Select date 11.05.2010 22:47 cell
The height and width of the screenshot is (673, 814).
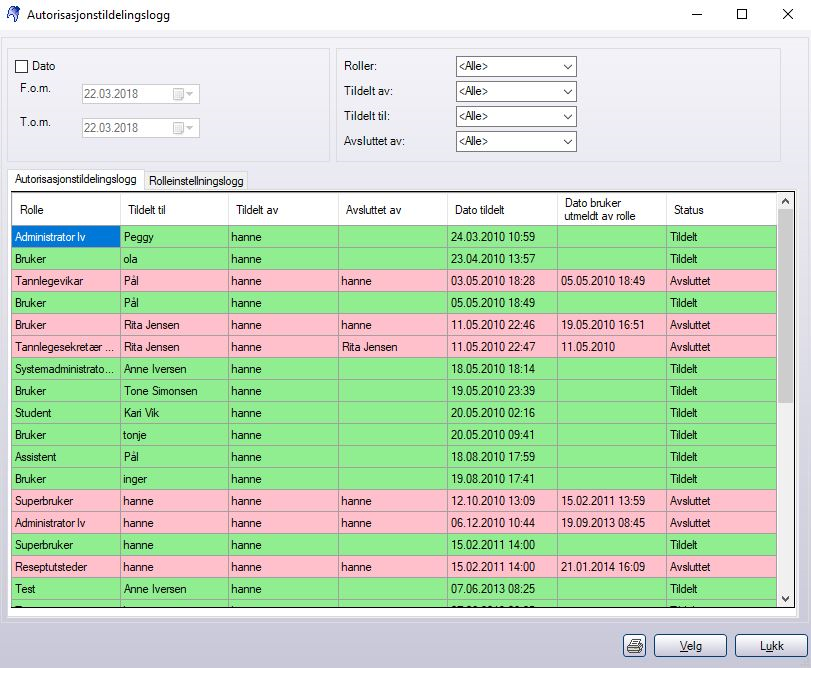click(503, 347)
